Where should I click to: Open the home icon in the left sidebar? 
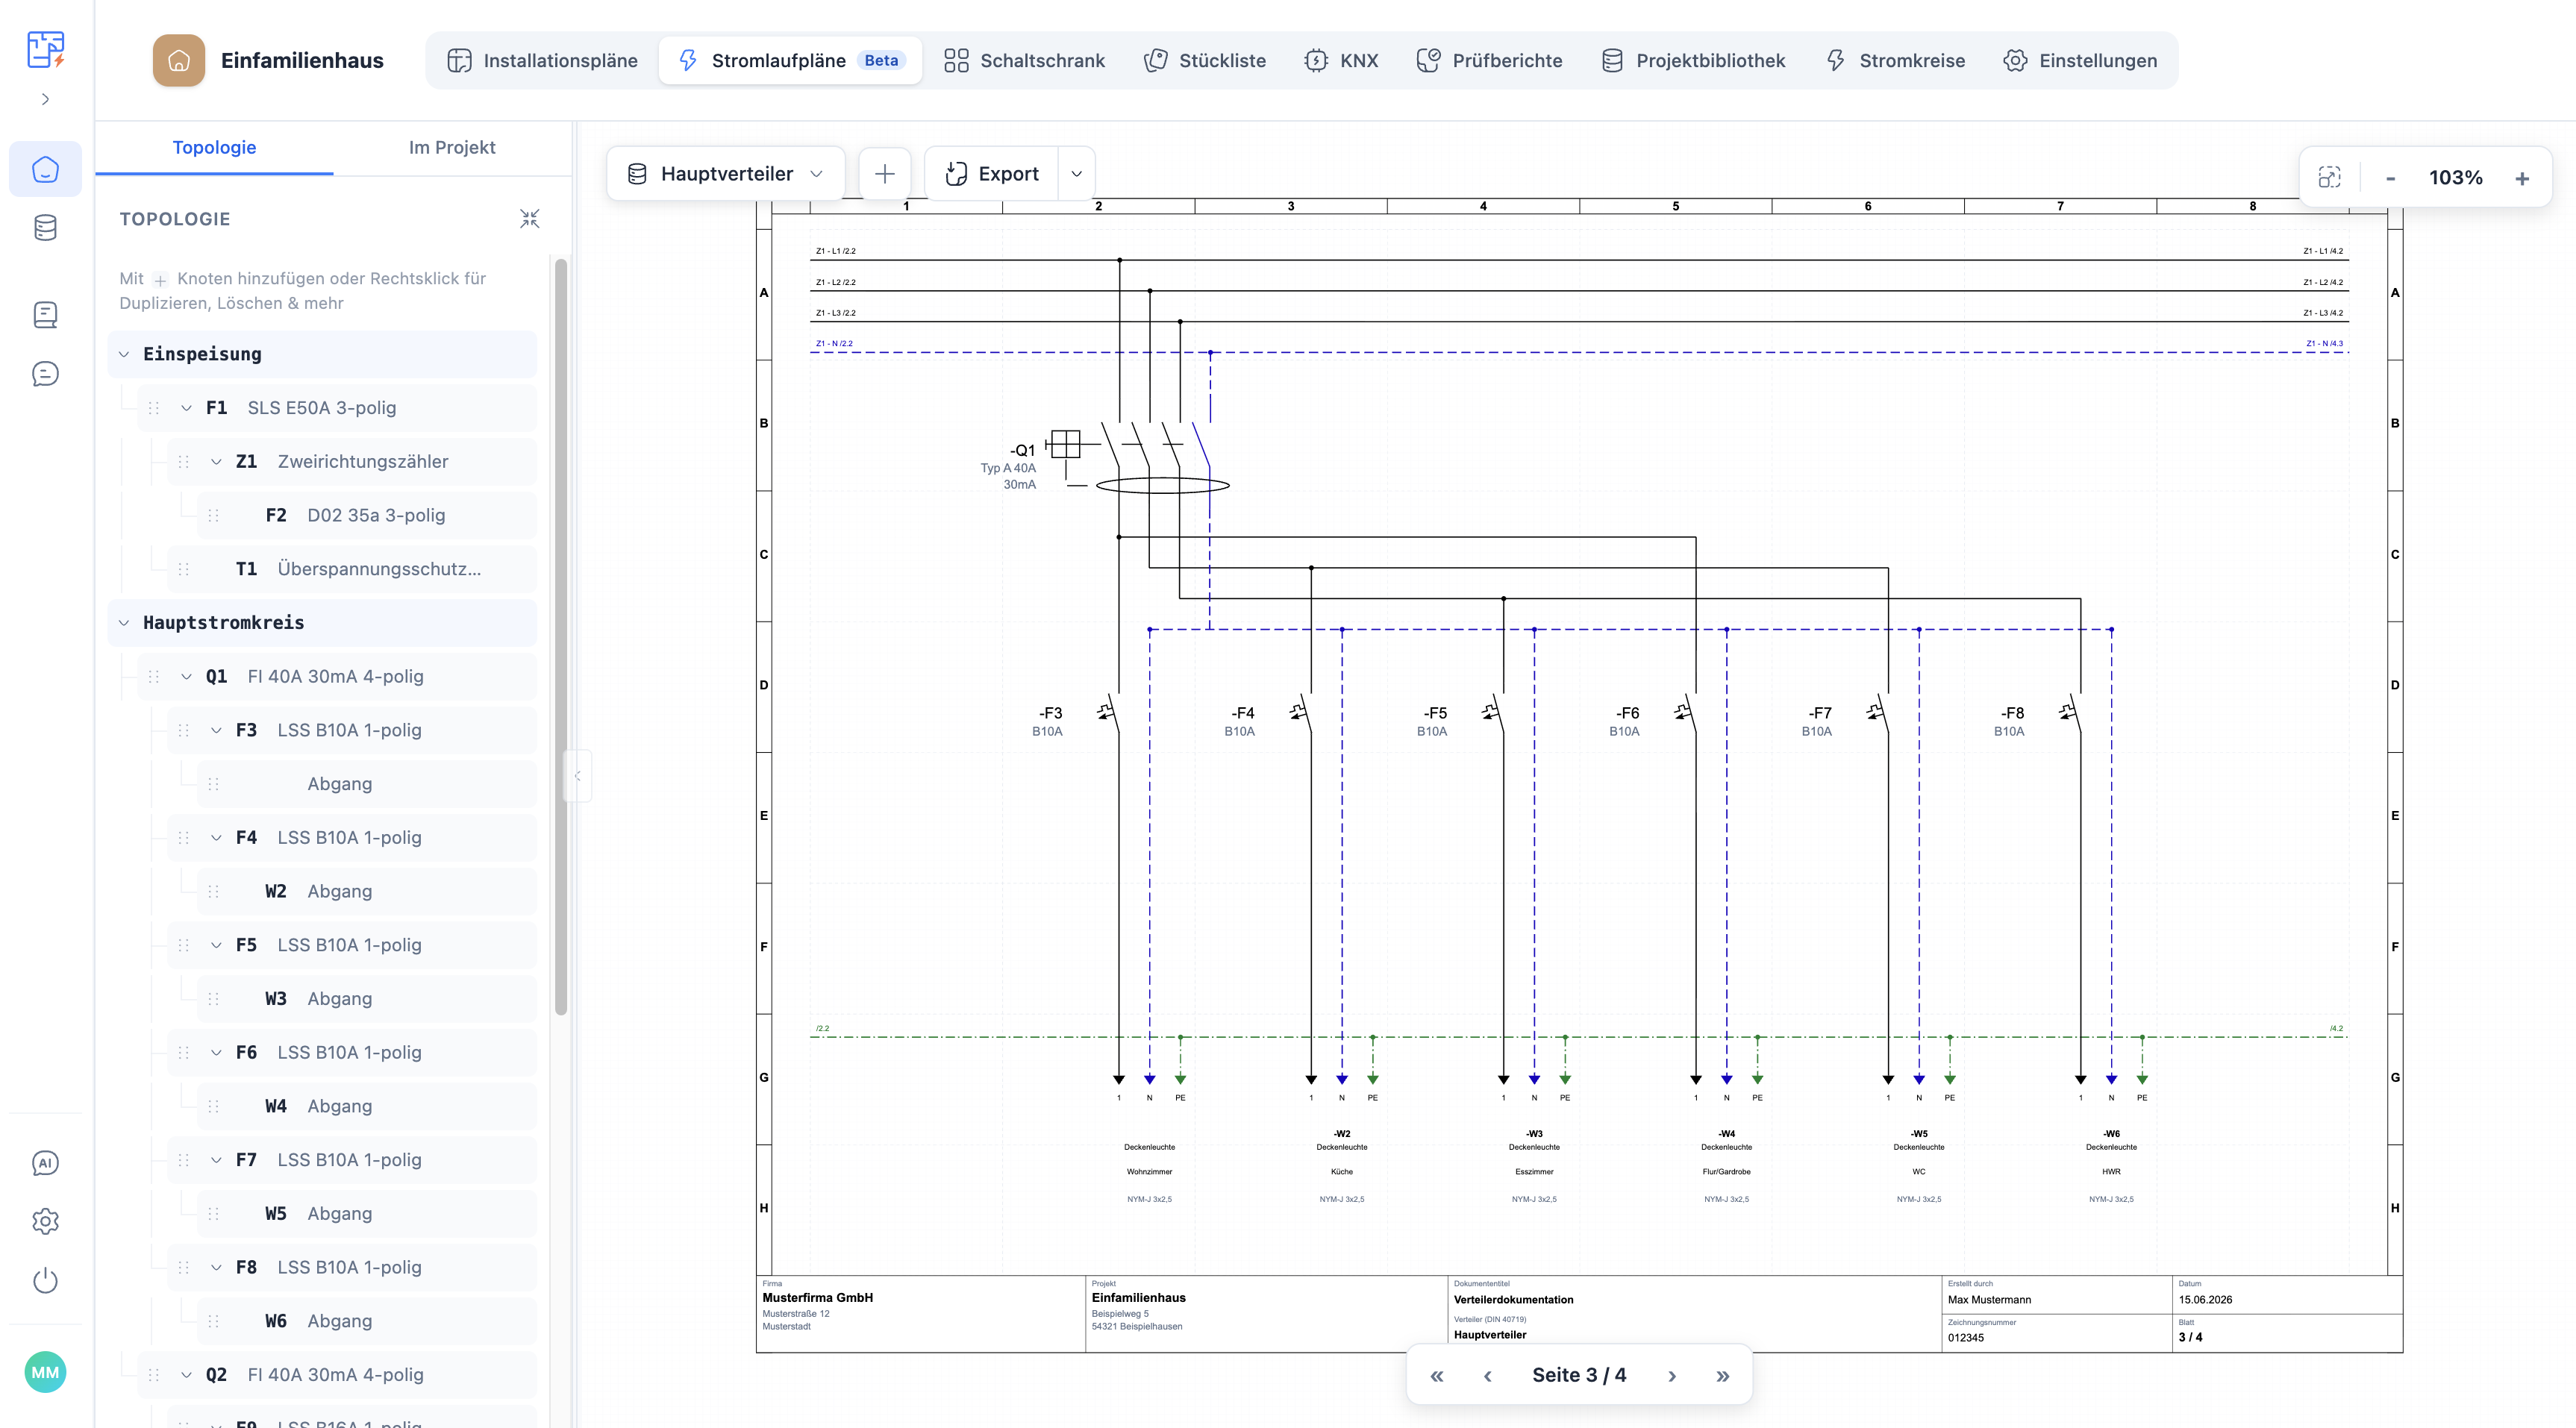pyautogui.click(x=45, y=169)
